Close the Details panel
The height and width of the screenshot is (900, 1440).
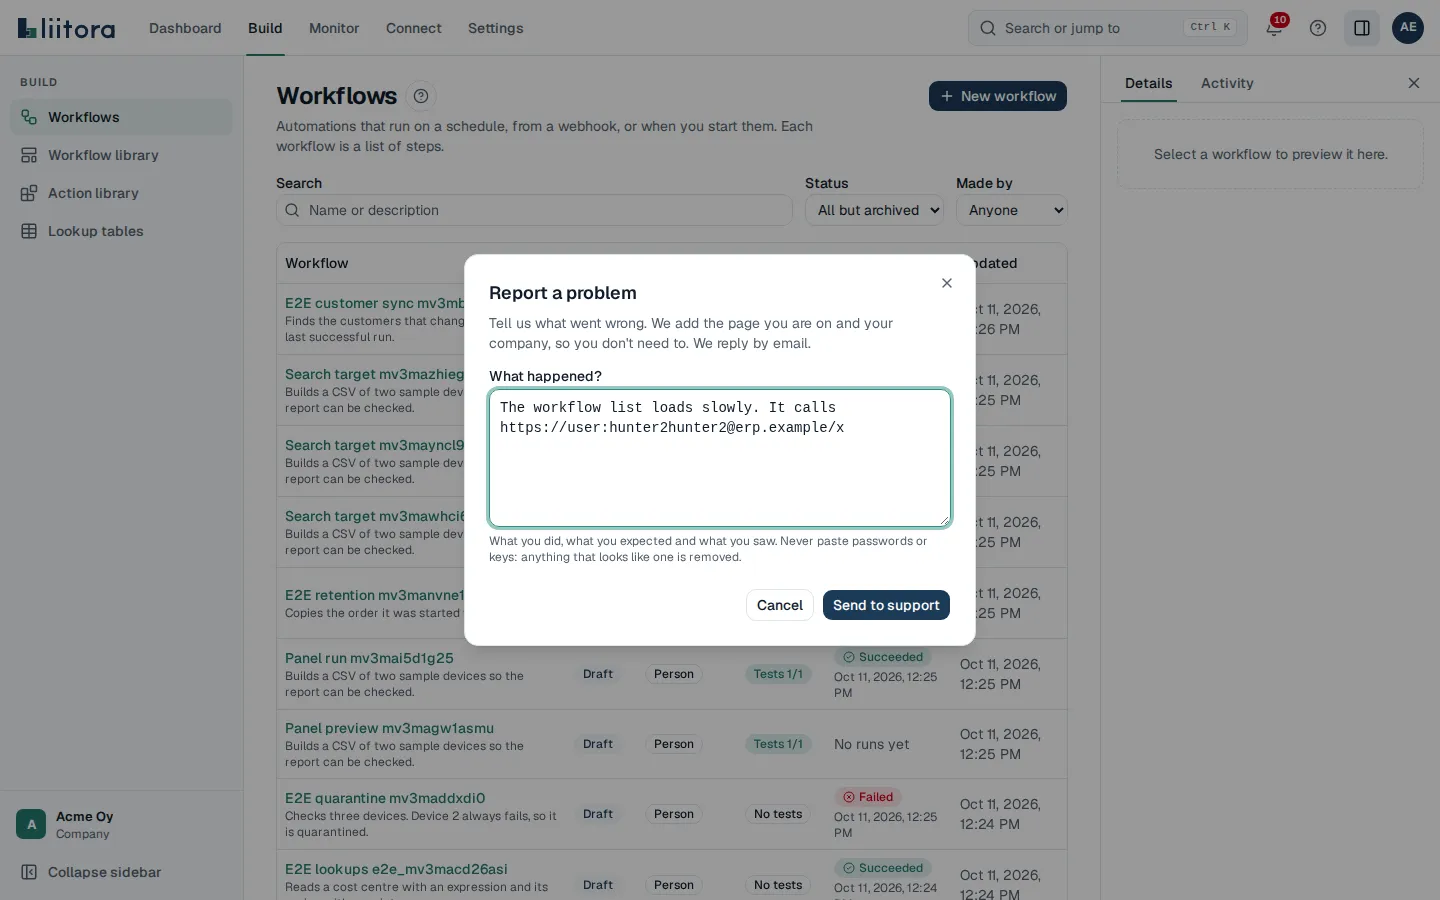(1414, 83)
